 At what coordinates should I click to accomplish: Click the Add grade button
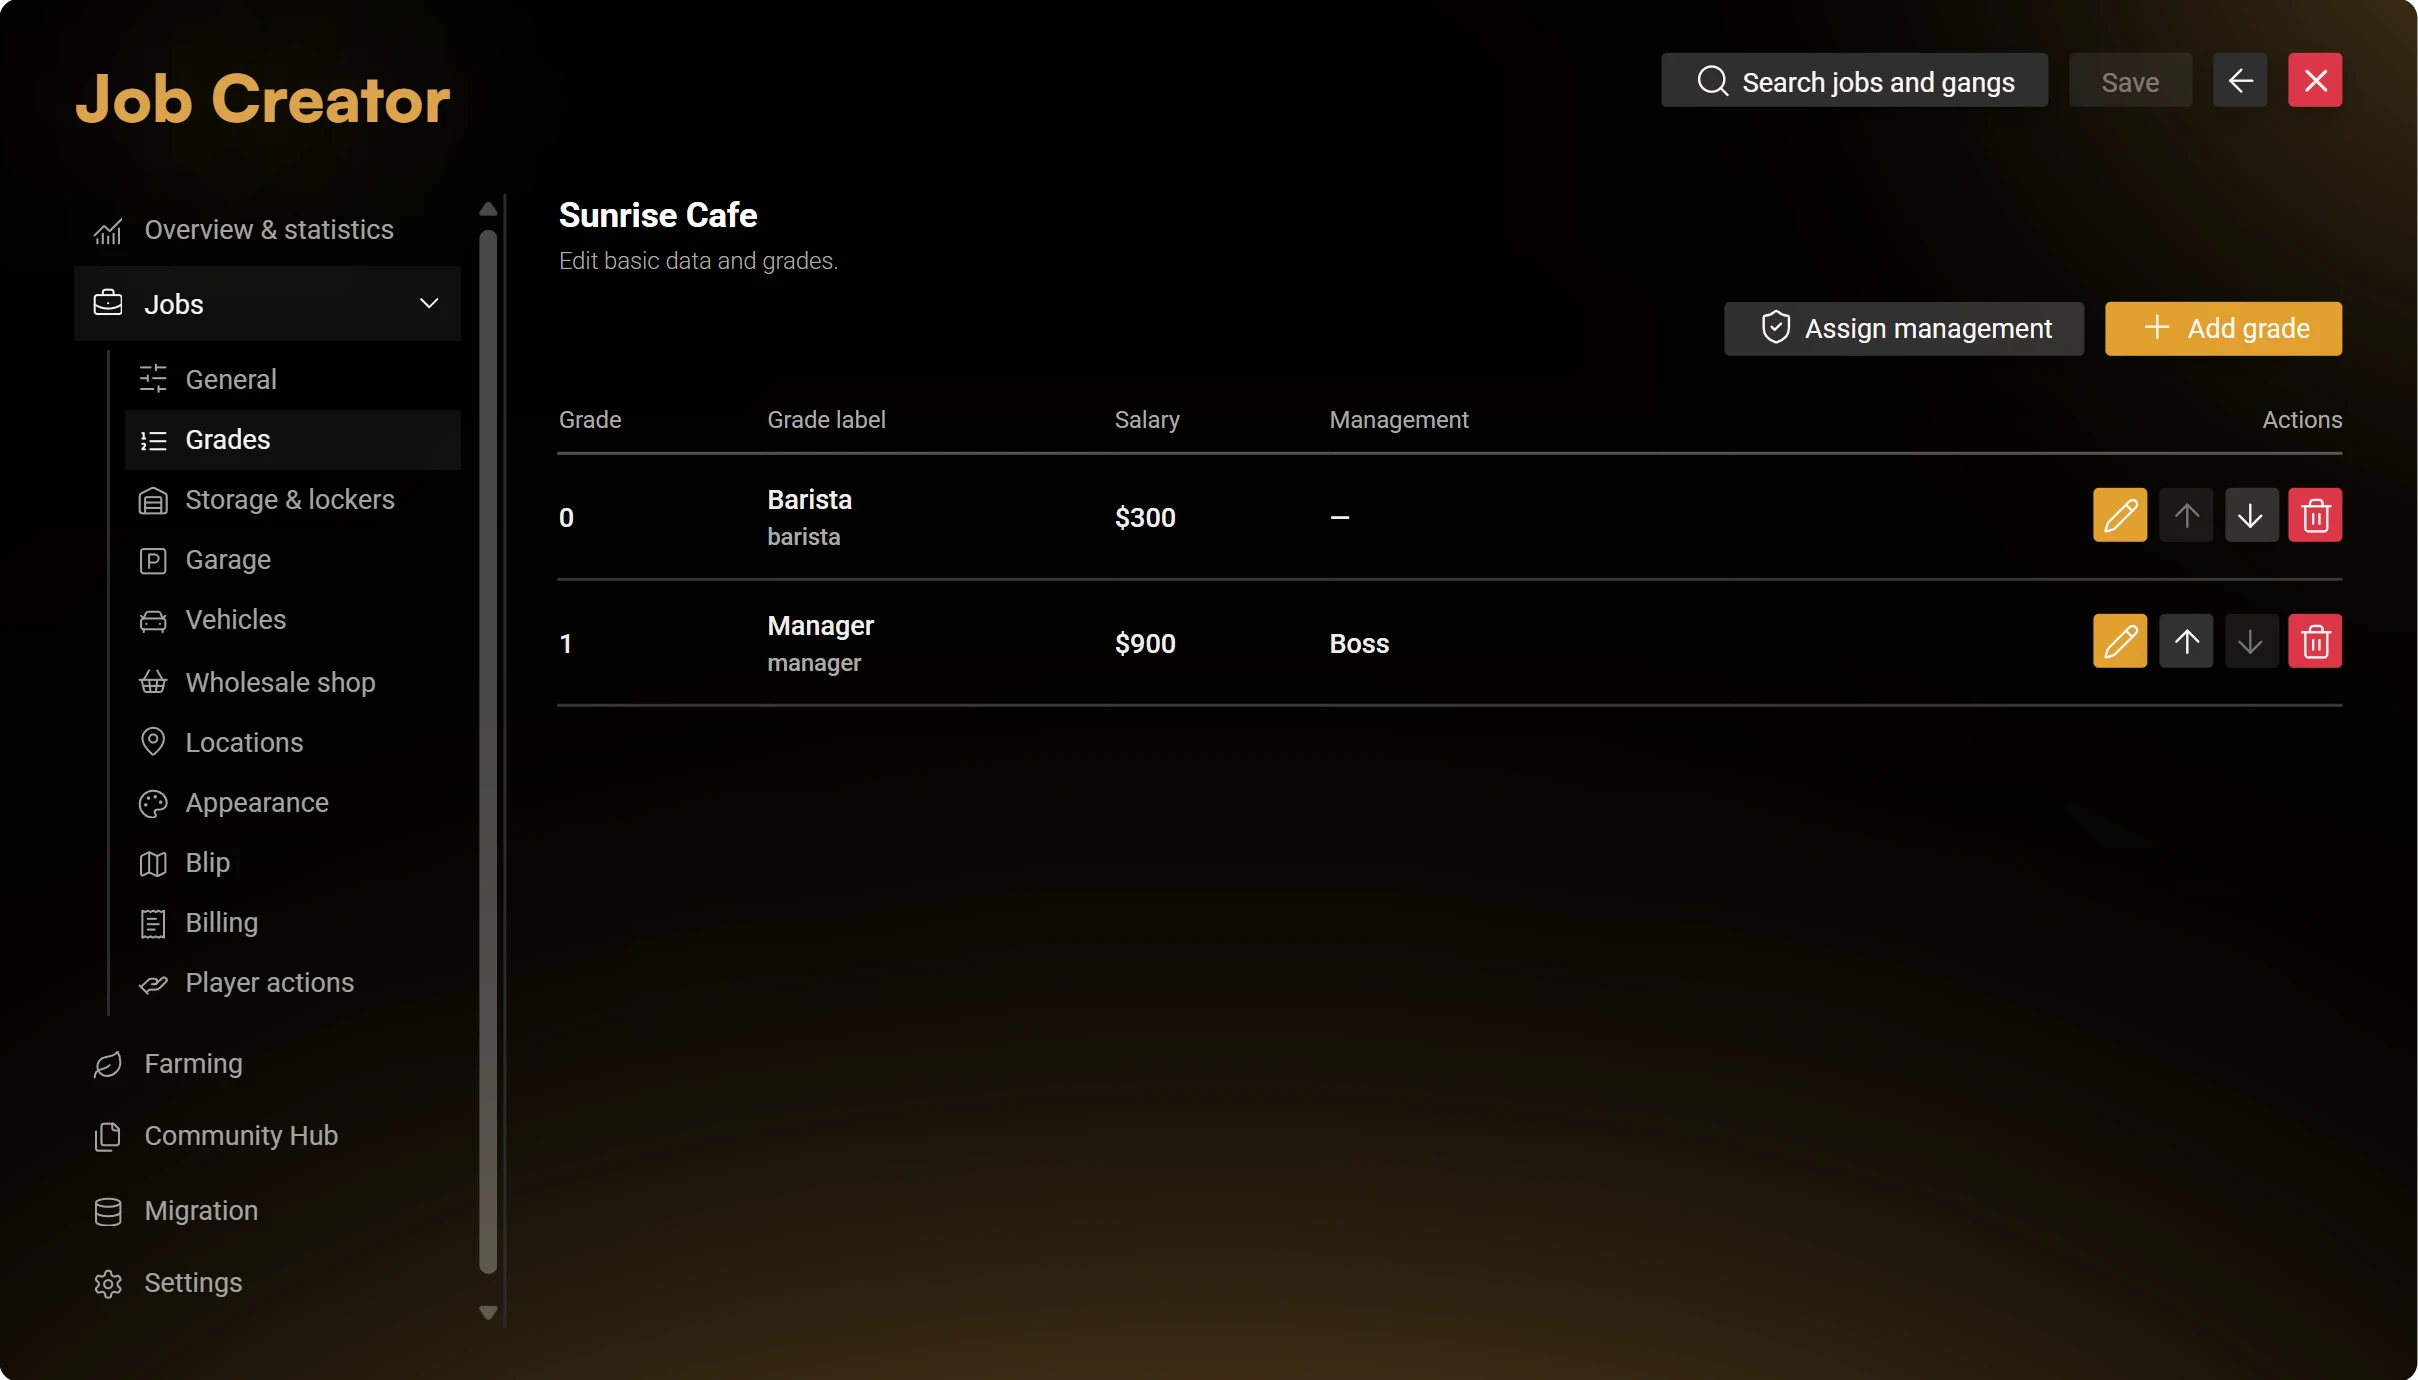click(x=2223, y=329)
